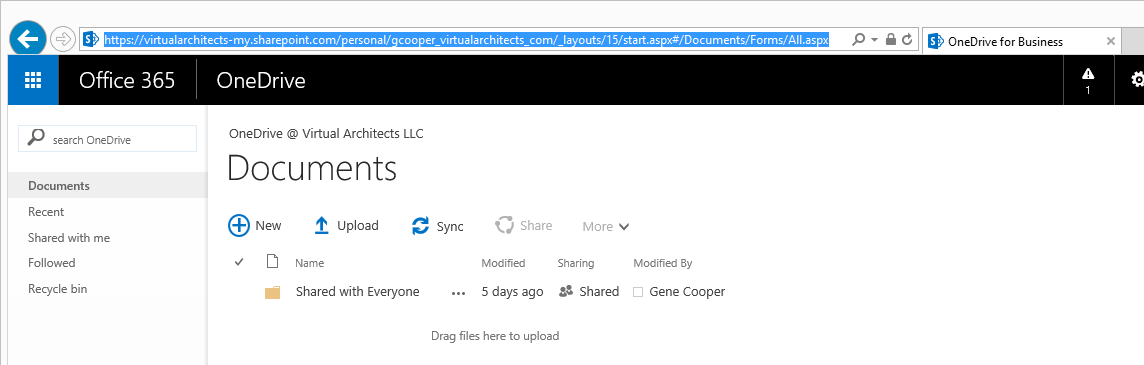Open Recent in the left navigation
1144x365 pixels.
[46, 212]
